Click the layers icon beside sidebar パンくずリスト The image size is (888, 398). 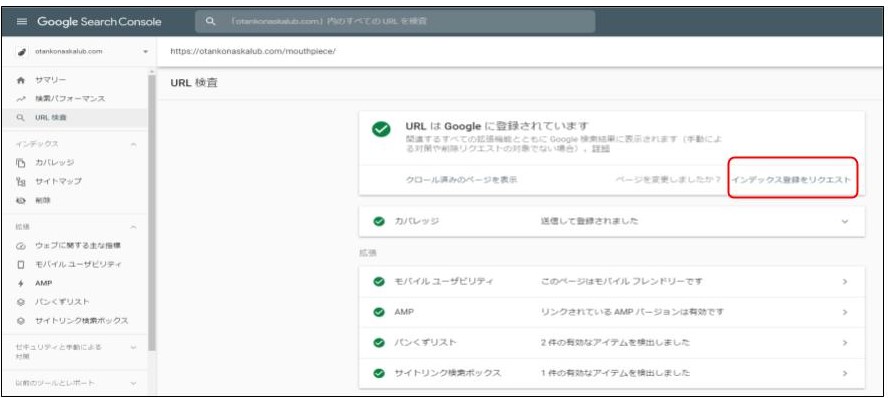tap(21, 302)
